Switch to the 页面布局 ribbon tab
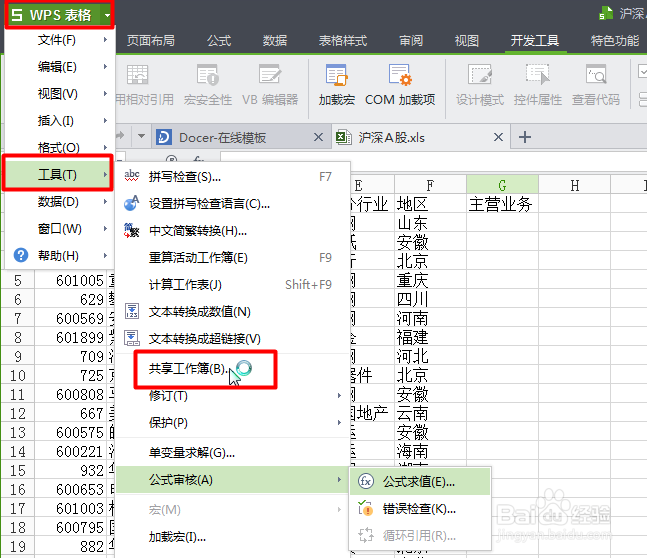This screenshot has width=647, height=558. (151, 40)
